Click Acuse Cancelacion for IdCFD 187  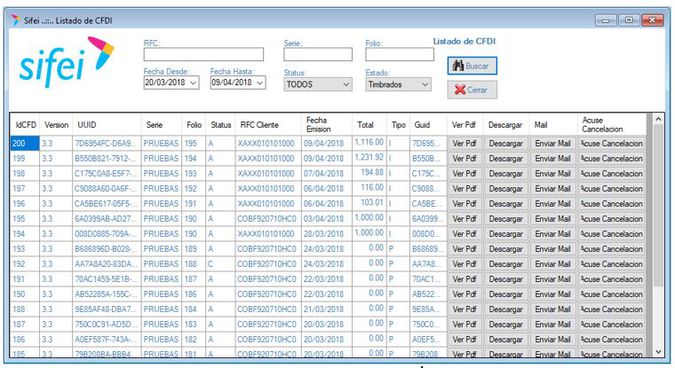tap(611, 324)
